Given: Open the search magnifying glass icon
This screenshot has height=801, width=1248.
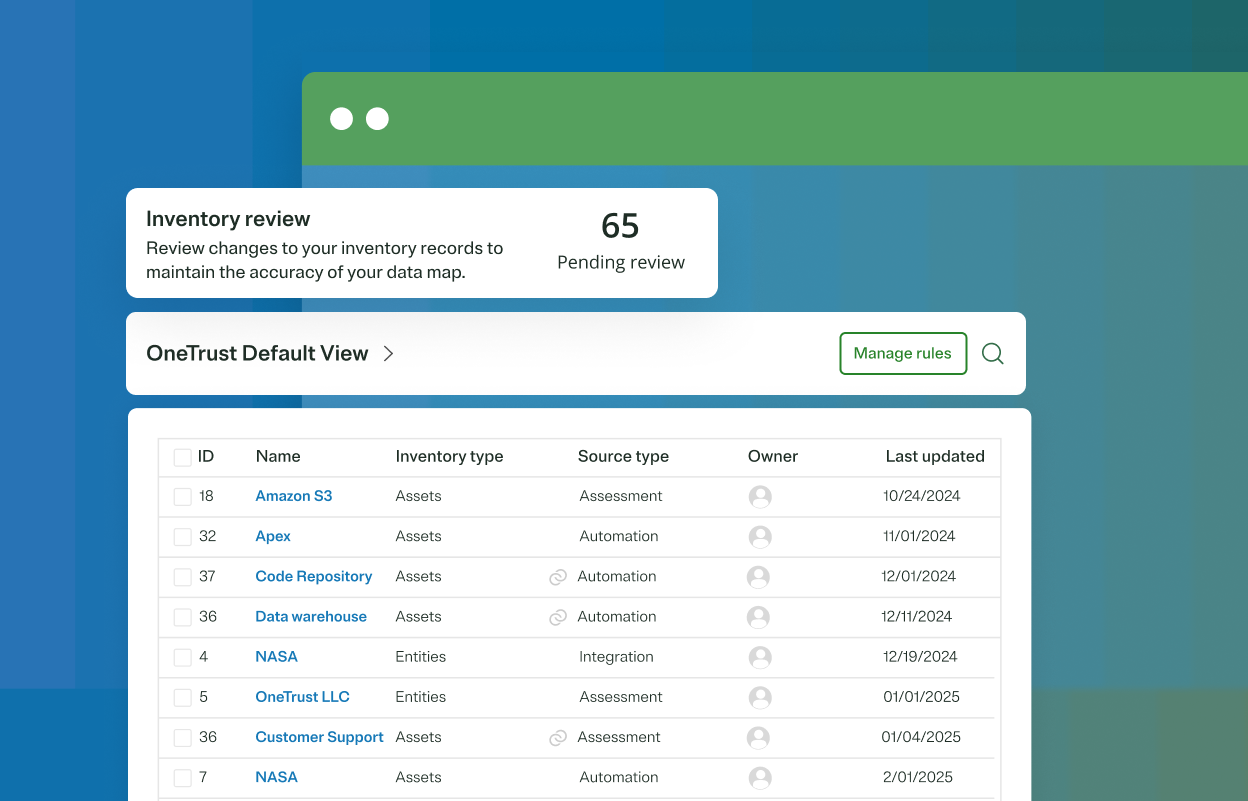Looking at the screenshot, I should point(992,353).
